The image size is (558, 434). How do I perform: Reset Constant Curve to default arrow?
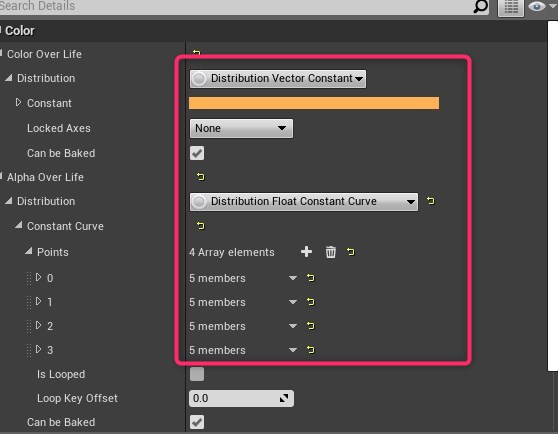click(x=201, y=226)
